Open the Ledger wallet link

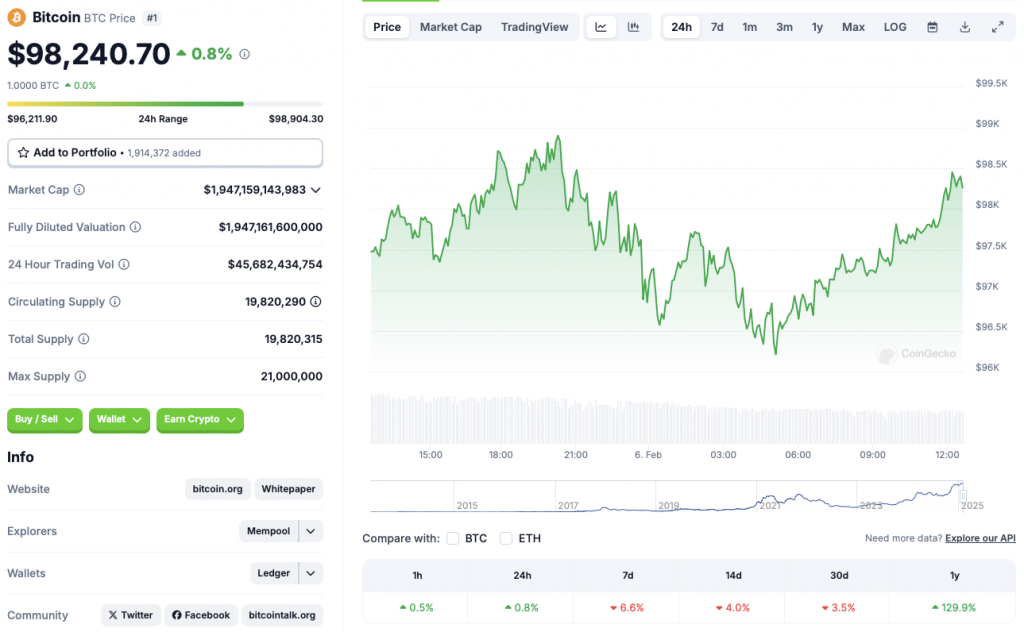274,573
